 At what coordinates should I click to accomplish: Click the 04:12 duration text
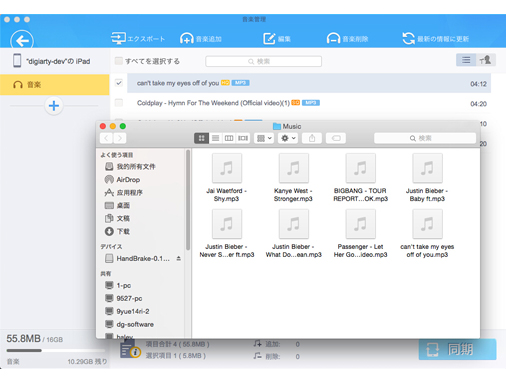[478, 84]
